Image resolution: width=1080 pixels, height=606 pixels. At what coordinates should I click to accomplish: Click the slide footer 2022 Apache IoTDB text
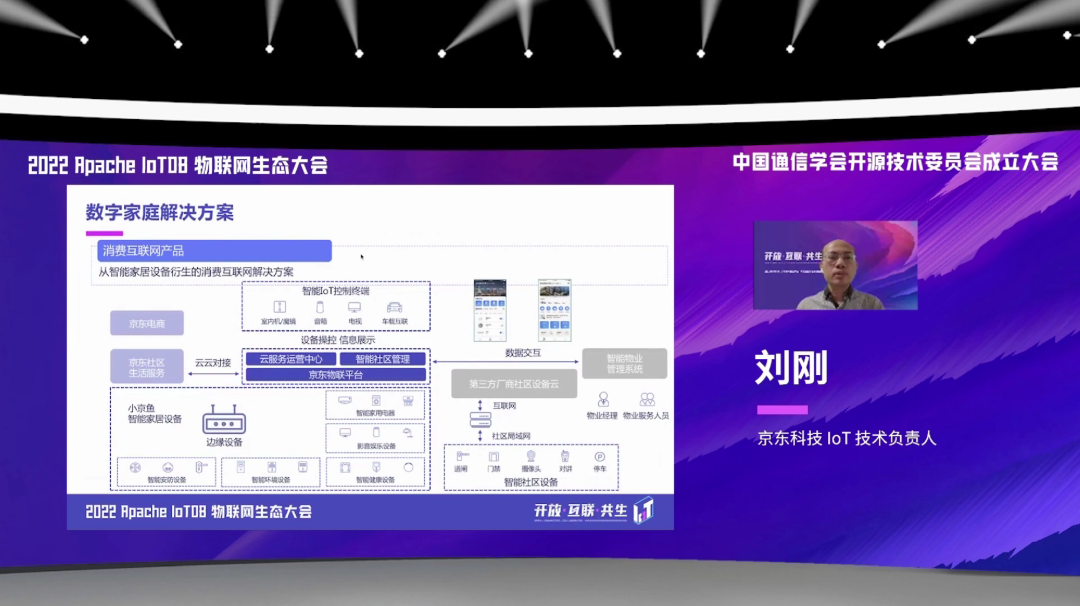pos(198,511)
